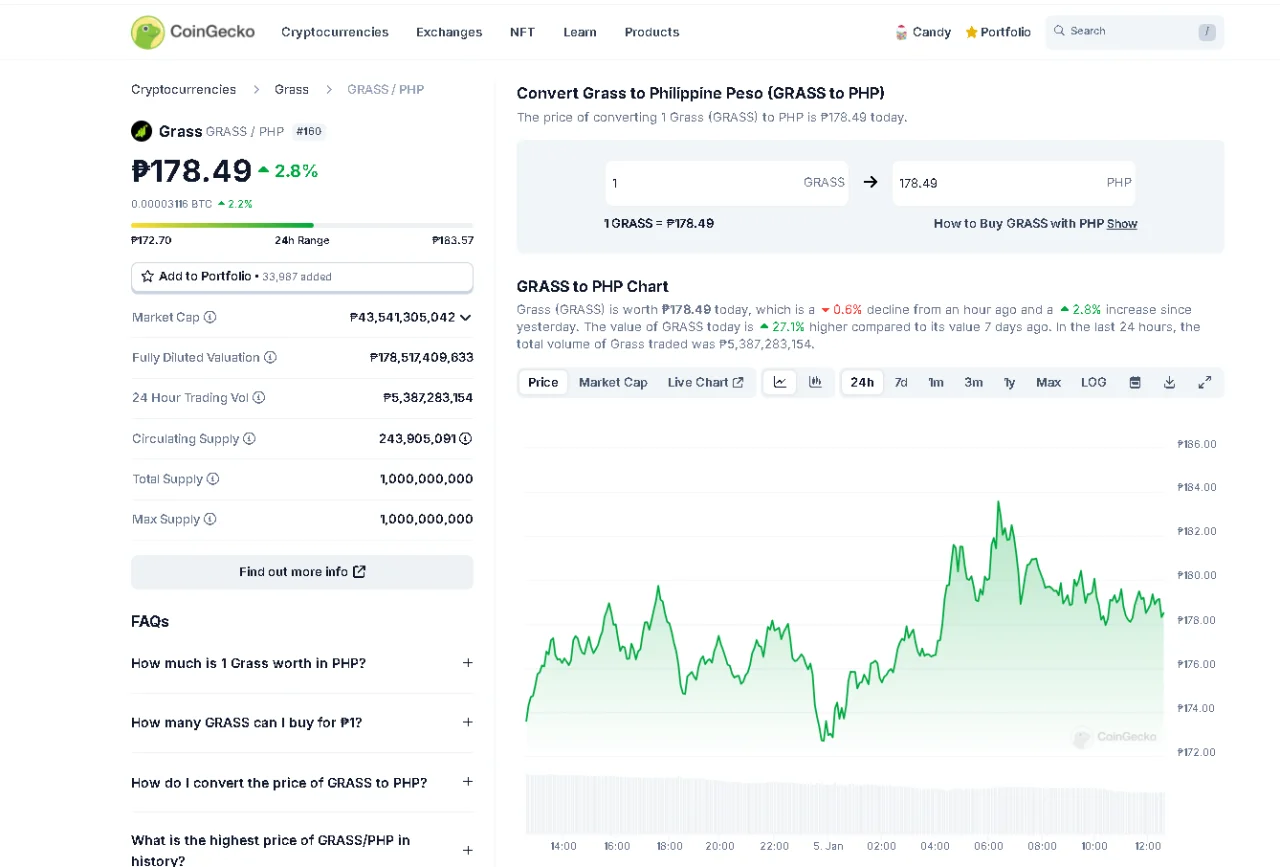Open the Total Supply info icon
Image resolution: width=1280 pixels, height=867 pixels.
point(213,479)
